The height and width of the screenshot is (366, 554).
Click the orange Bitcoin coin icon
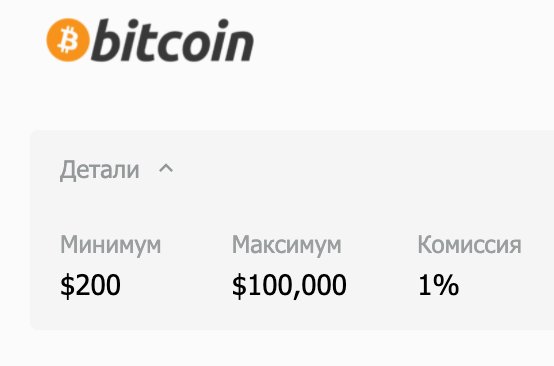point(67,40)
